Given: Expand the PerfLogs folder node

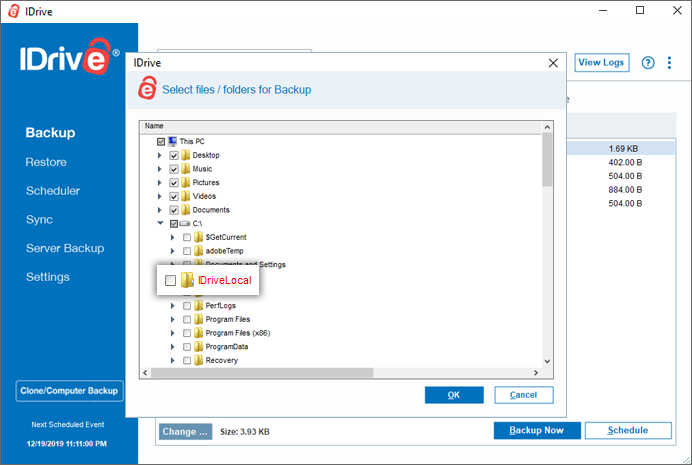Looking at the screenshot, I should tap(173, 306).
